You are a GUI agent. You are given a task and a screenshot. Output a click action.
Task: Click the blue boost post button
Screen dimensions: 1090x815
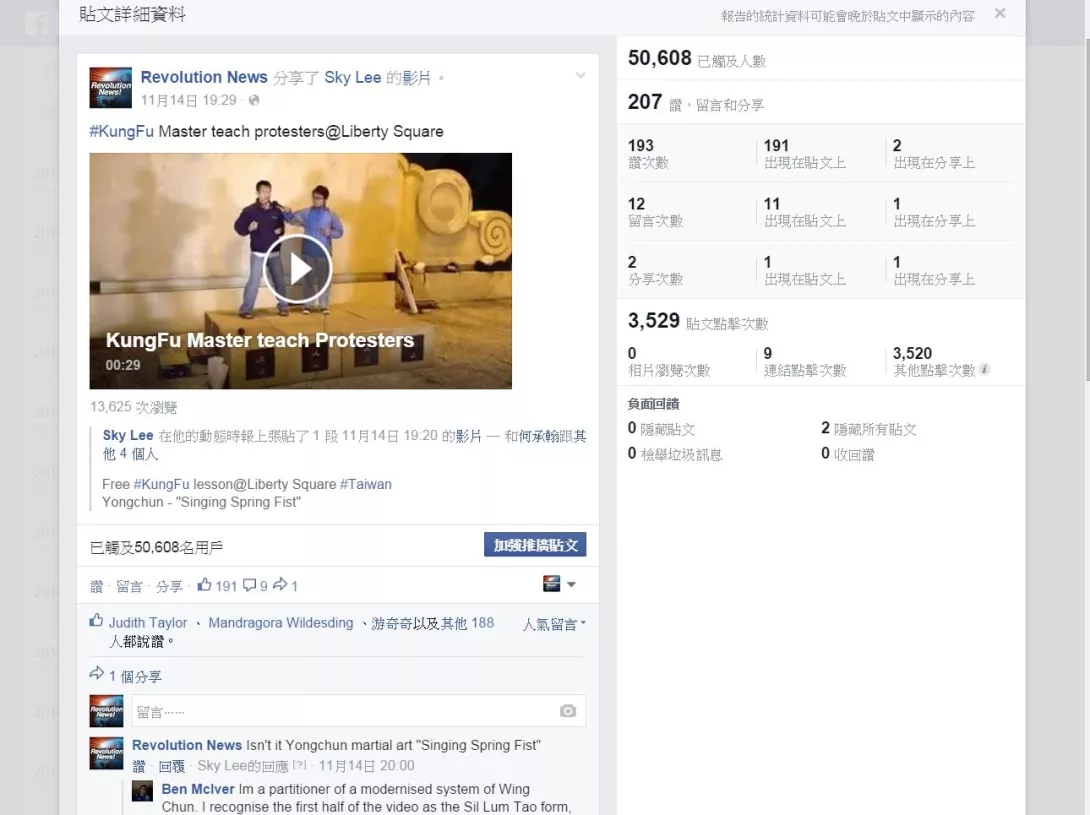pyautogui.click(x=535, y=544)
